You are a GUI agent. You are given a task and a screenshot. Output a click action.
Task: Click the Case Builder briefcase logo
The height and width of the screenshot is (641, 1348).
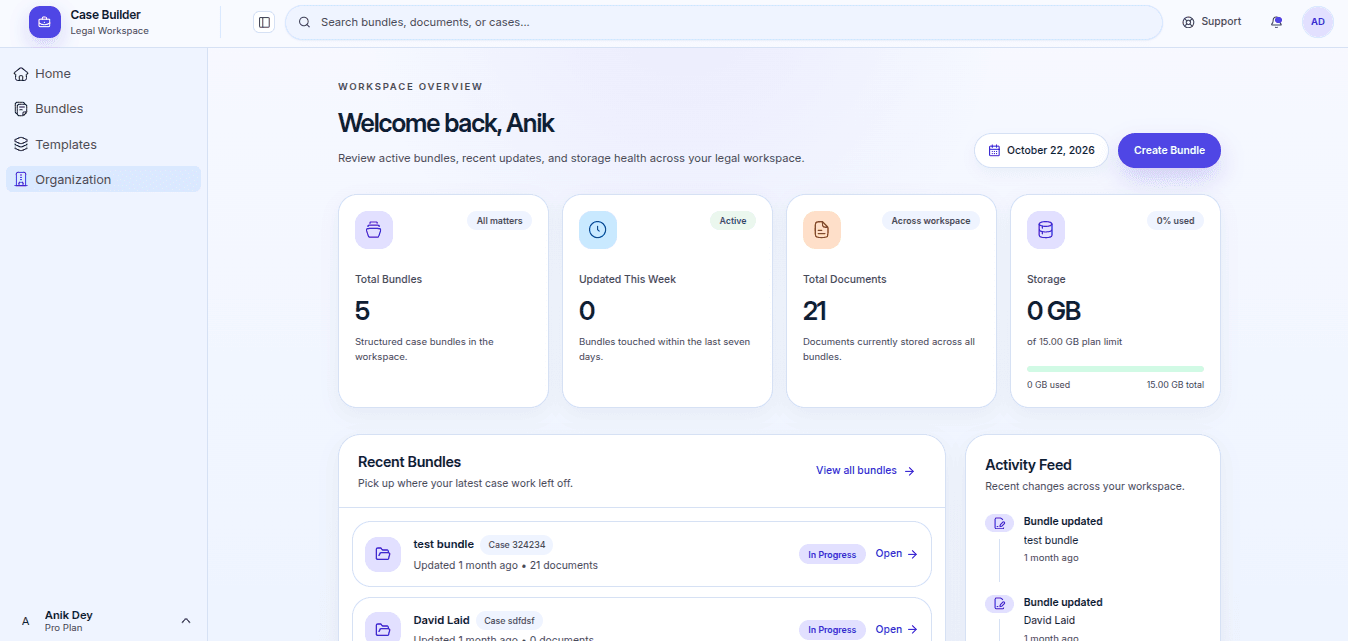(45, 22)
